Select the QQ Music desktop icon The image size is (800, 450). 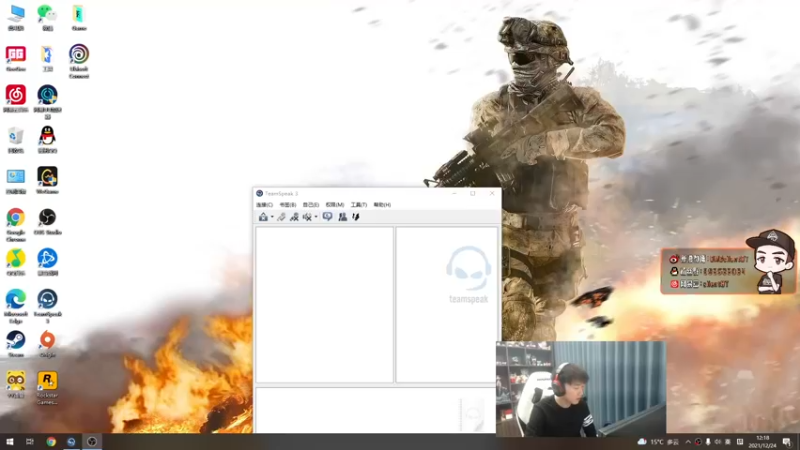coord(16,262)
